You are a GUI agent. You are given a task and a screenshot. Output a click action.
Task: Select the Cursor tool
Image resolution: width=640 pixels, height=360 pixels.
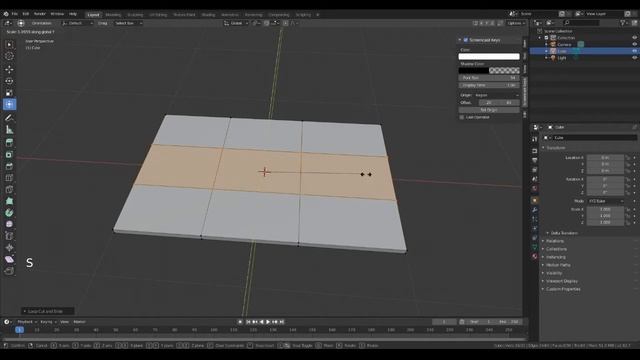point(9,56)
